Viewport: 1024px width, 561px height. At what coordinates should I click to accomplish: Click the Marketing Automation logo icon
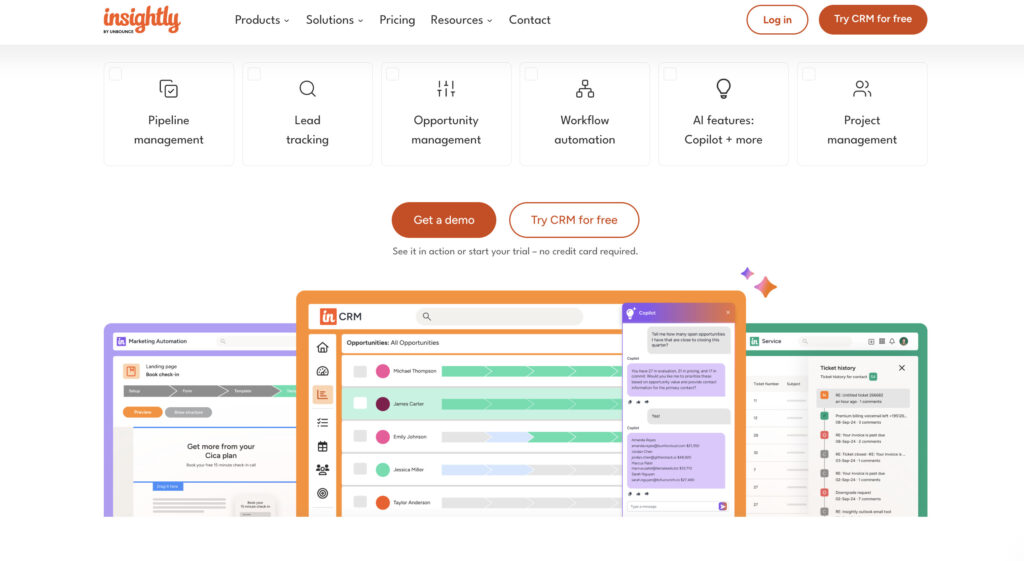[121, 341]
